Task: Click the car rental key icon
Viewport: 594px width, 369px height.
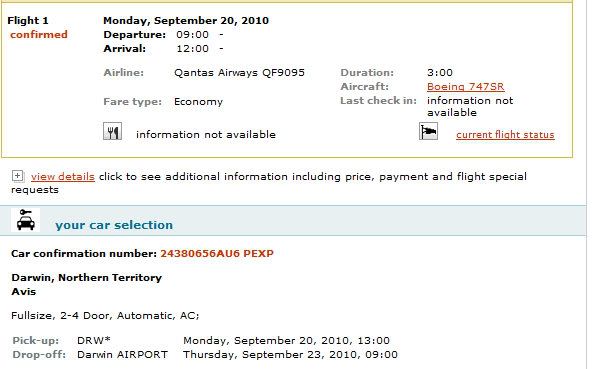Action: pos(25,220)
